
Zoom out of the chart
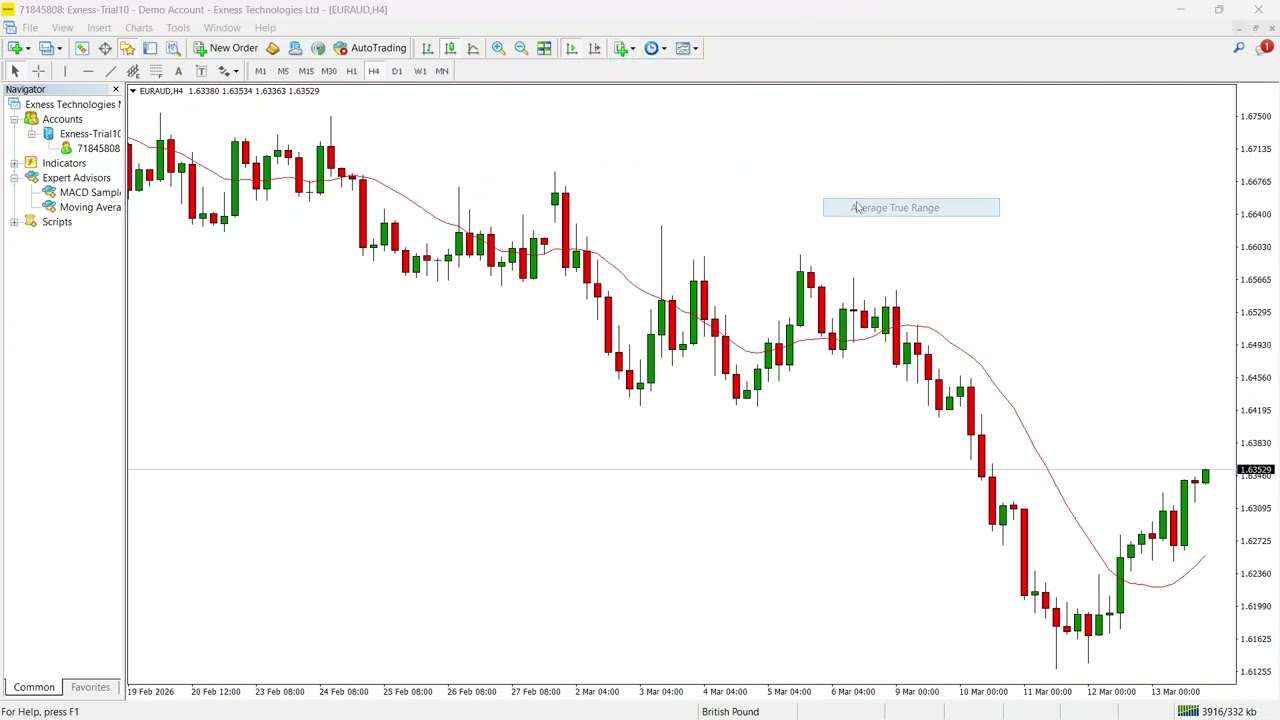[521, 48]
